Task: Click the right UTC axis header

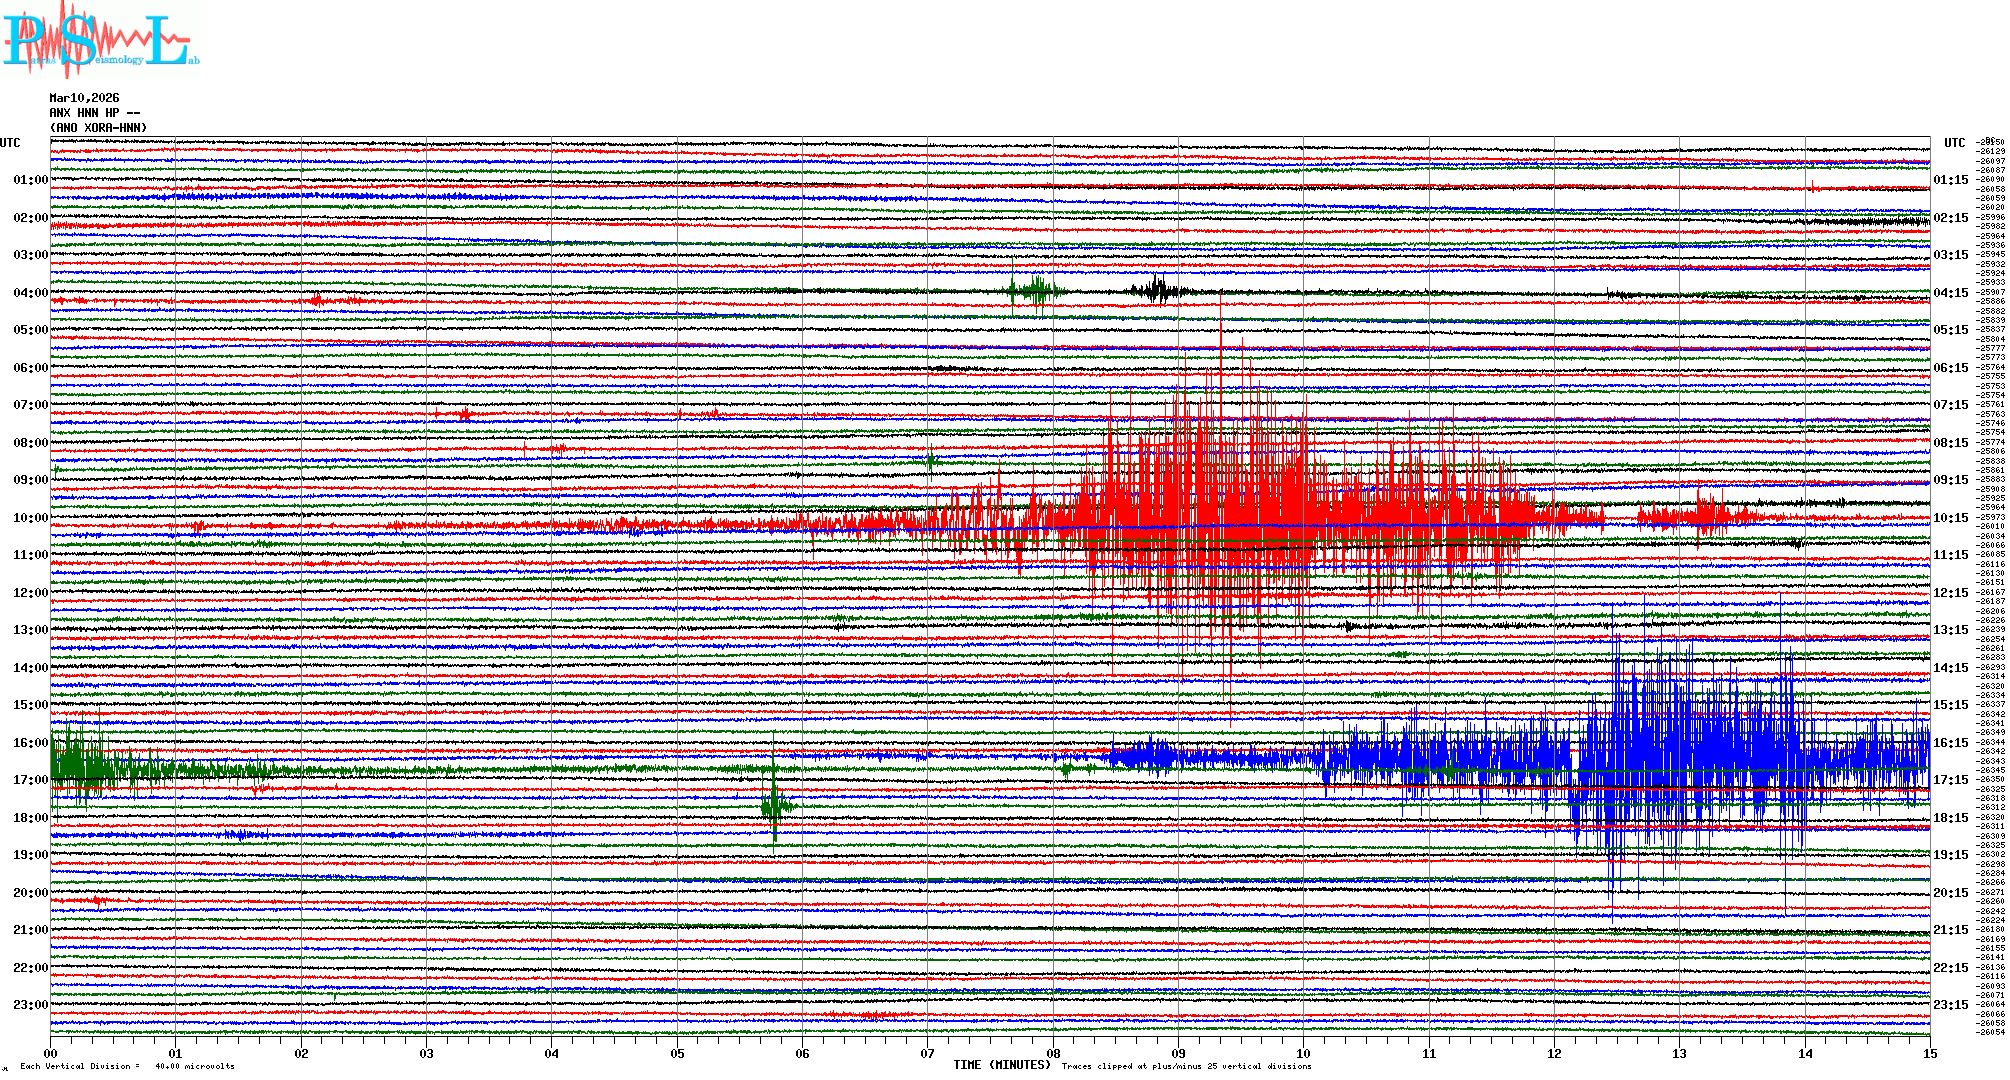Action: 1954,143
